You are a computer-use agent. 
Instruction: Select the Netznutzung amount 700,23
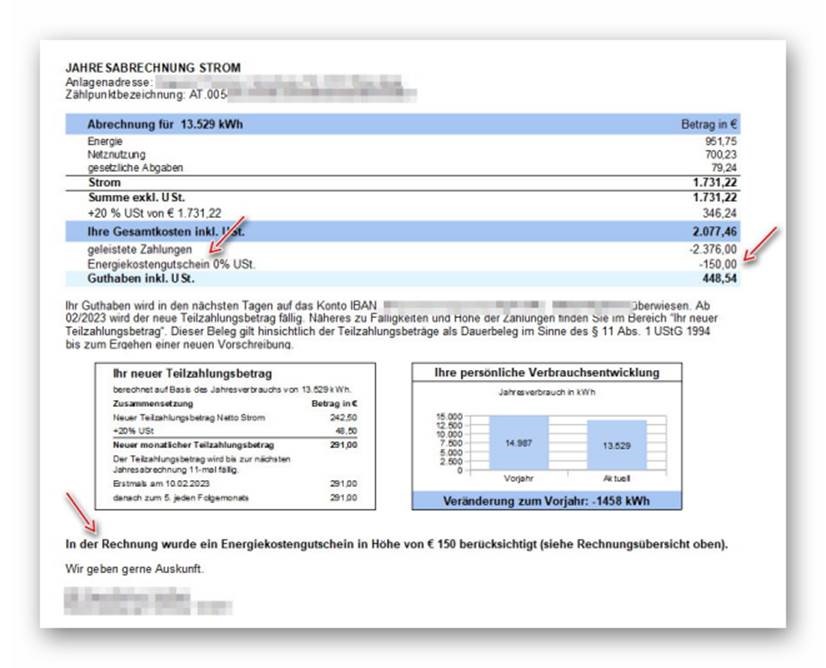[x=721, y=154]
